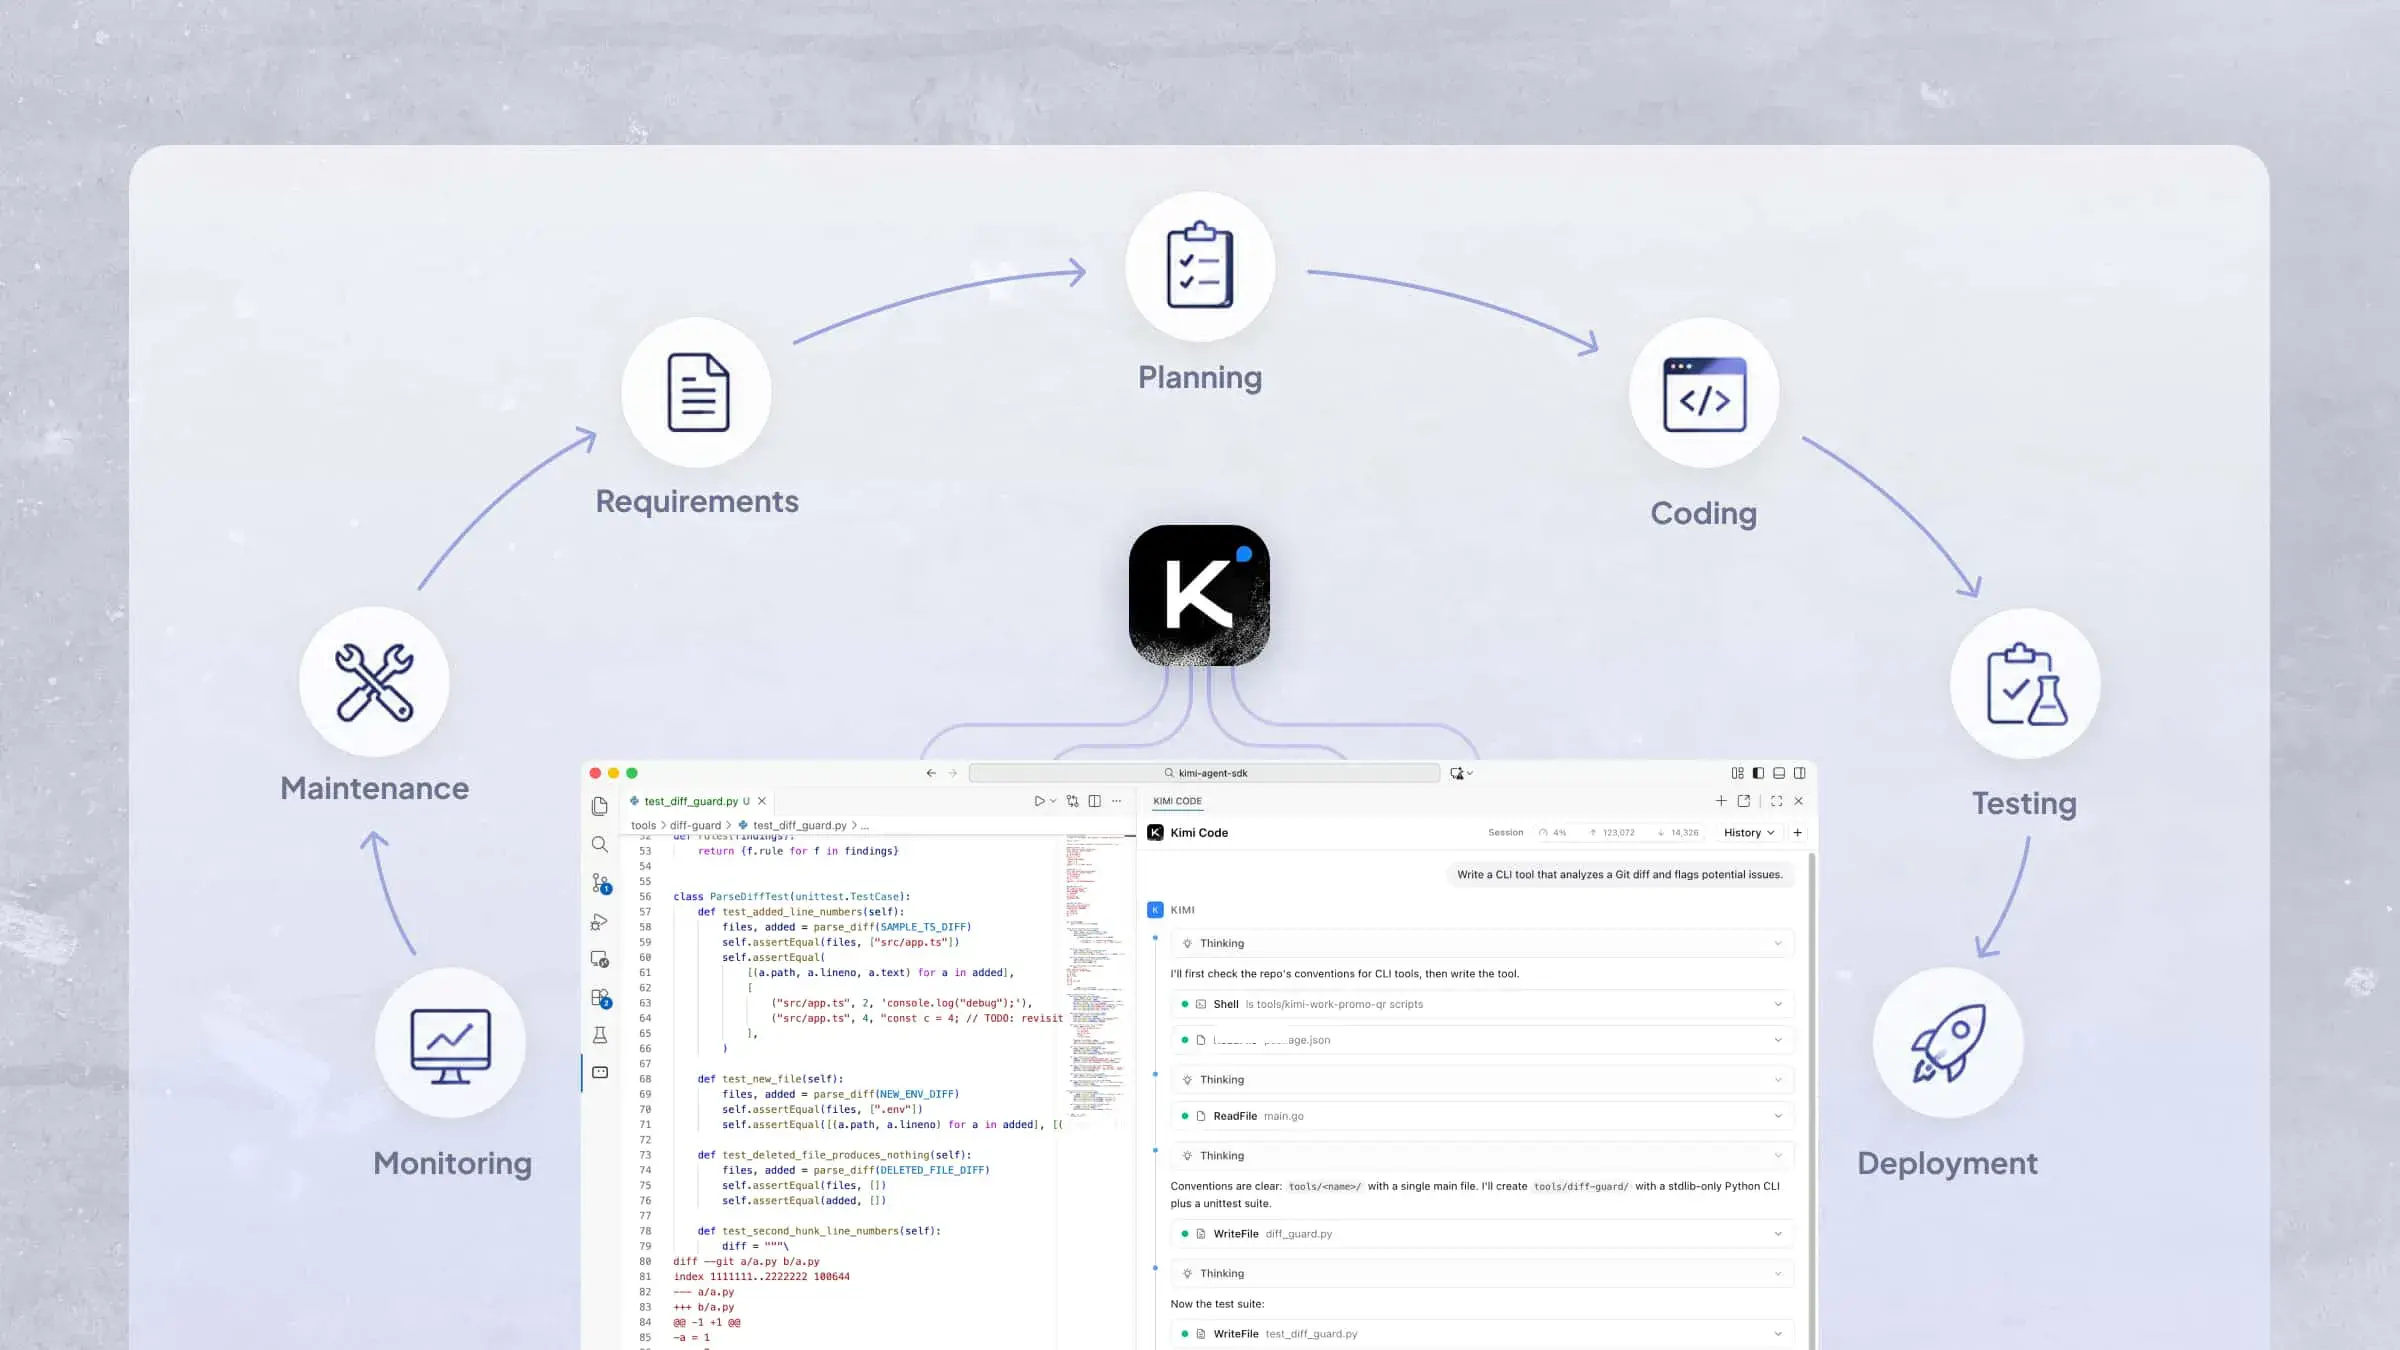This screenshot has height=1350, width=2400.
Task: Click the 123,072 upload token count
Action: 1612,833
